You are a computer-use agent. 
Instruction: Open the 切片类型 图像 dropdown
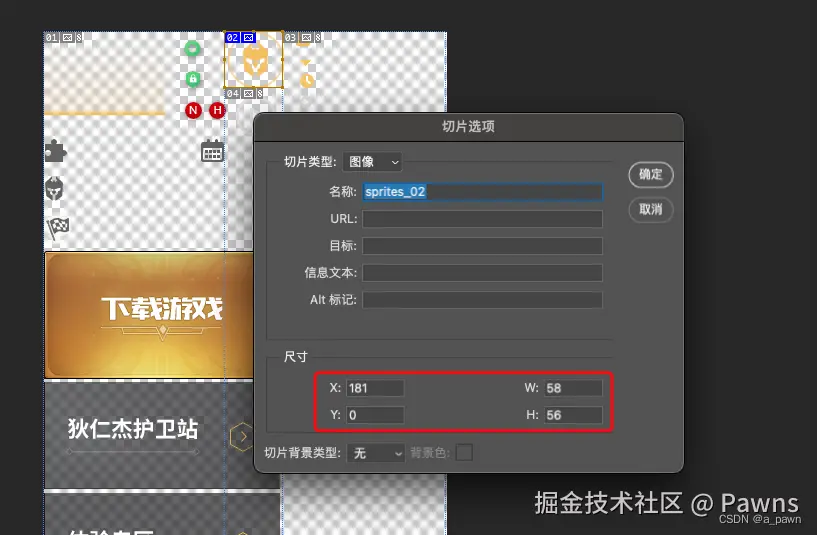pos(372,162)
